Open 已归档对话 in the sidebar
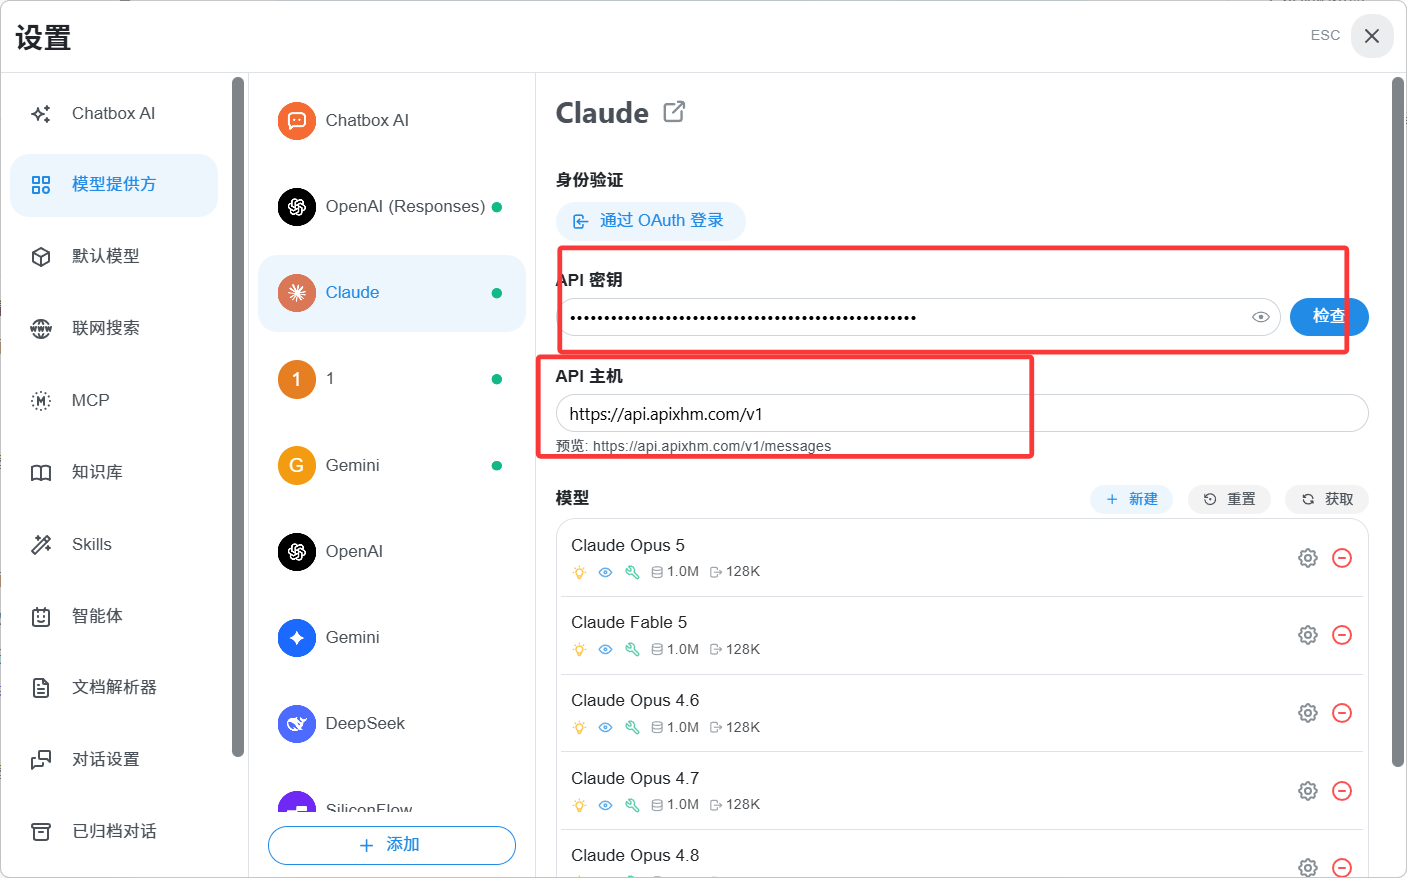The height and width of the screenshot is (878, 1407). click(114, 832)
